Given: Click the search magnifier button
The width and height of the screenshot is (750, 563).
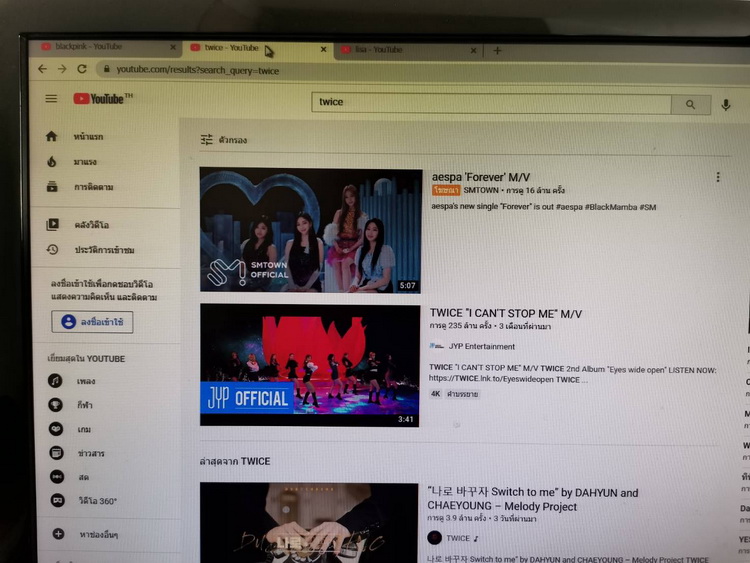Looking at the screenshot, I should click(690, 104).
